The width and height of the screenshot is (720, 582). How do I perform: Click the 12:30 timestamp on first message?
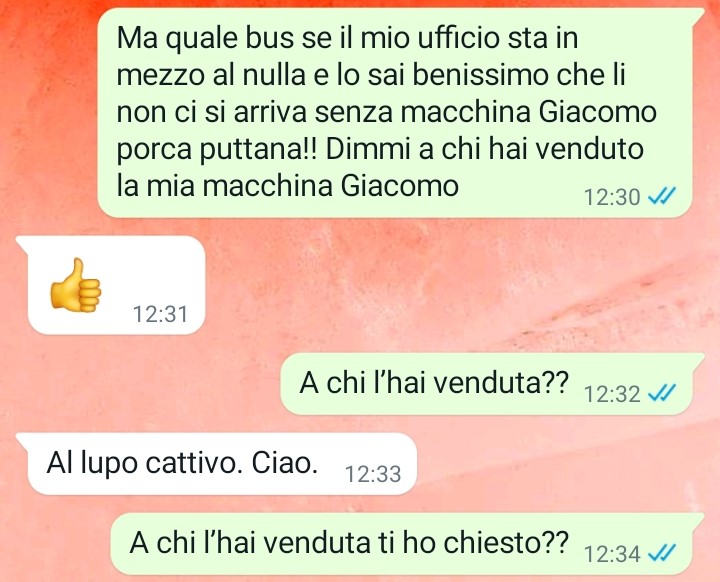(612, 198)
